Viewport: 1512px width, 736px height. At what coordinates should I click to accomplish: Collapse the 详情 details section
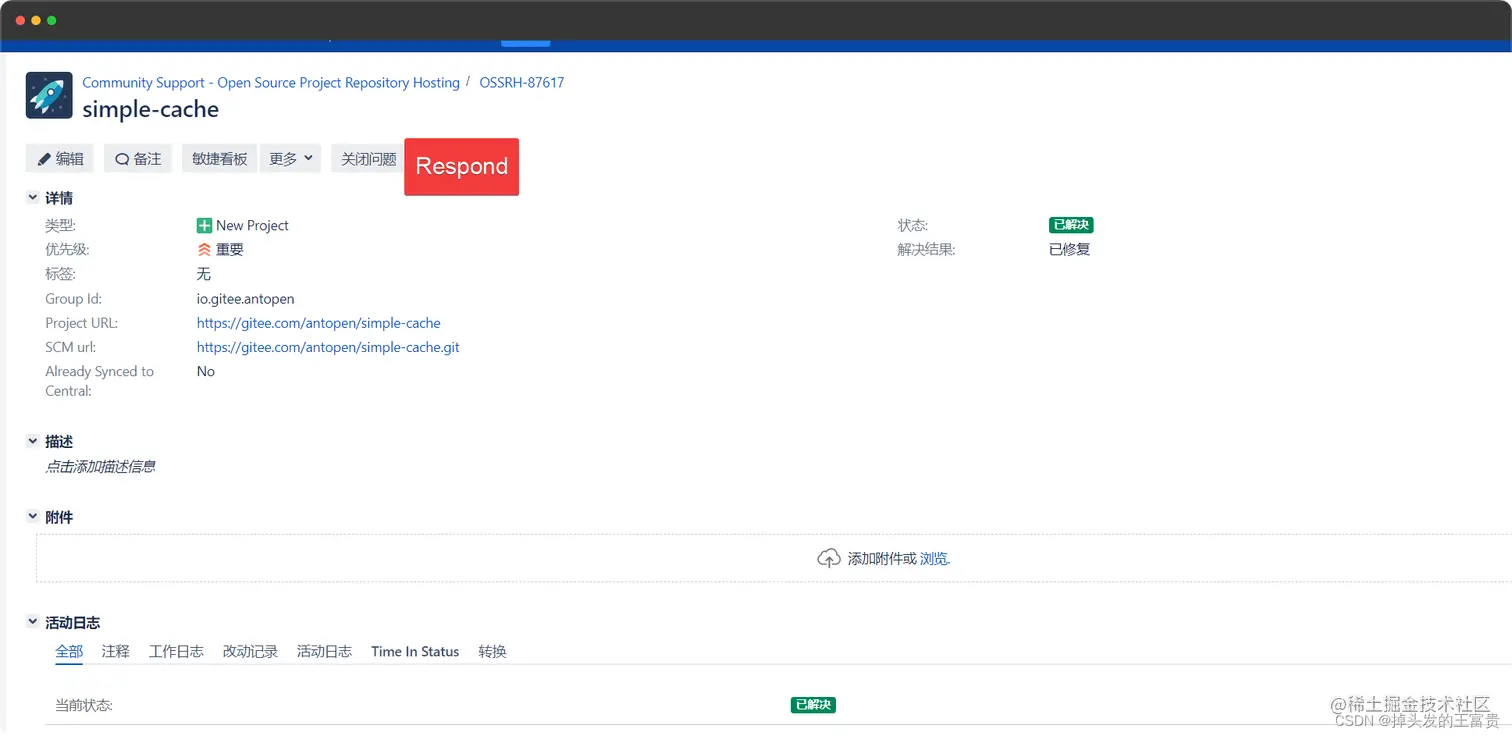tap(33, 198)
